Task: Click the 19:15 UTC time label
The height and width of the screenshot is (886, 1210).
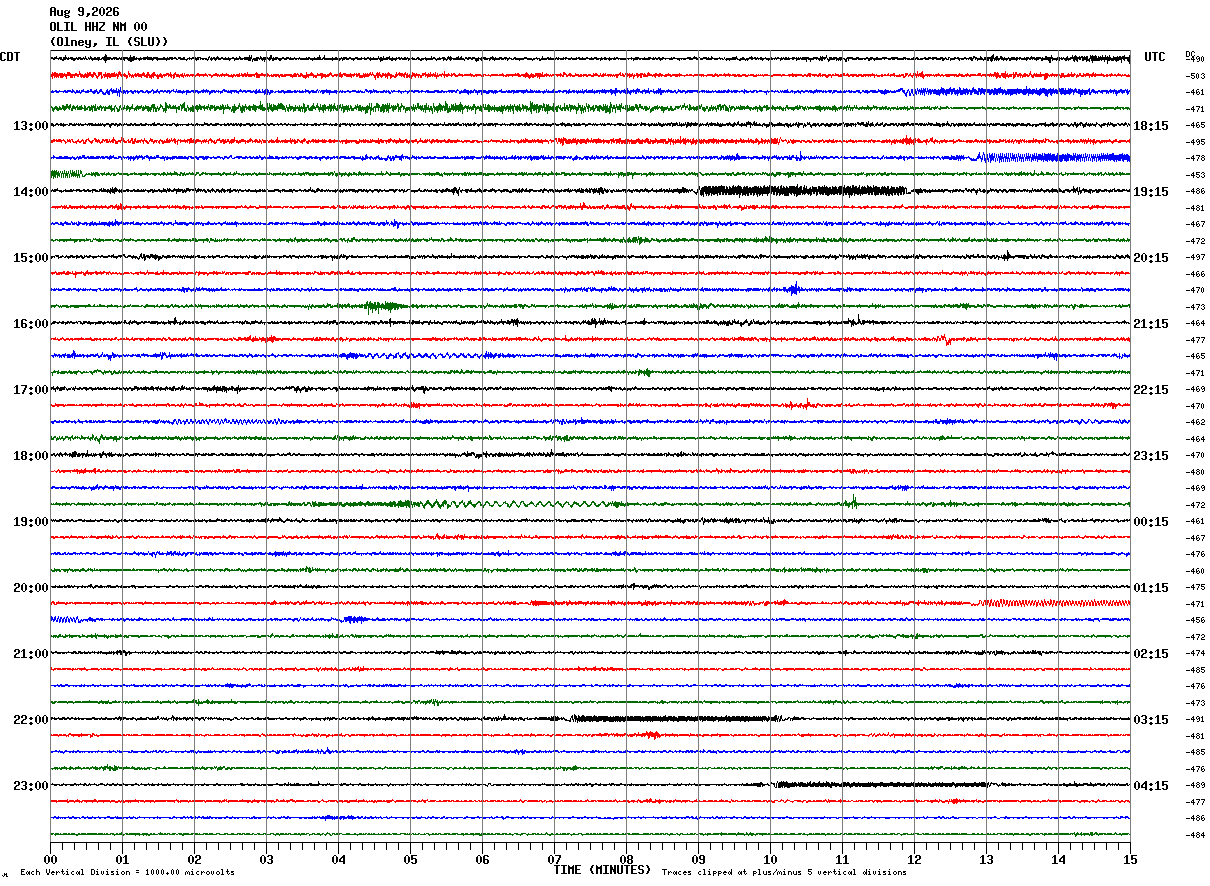Action: pos(1151,192)
